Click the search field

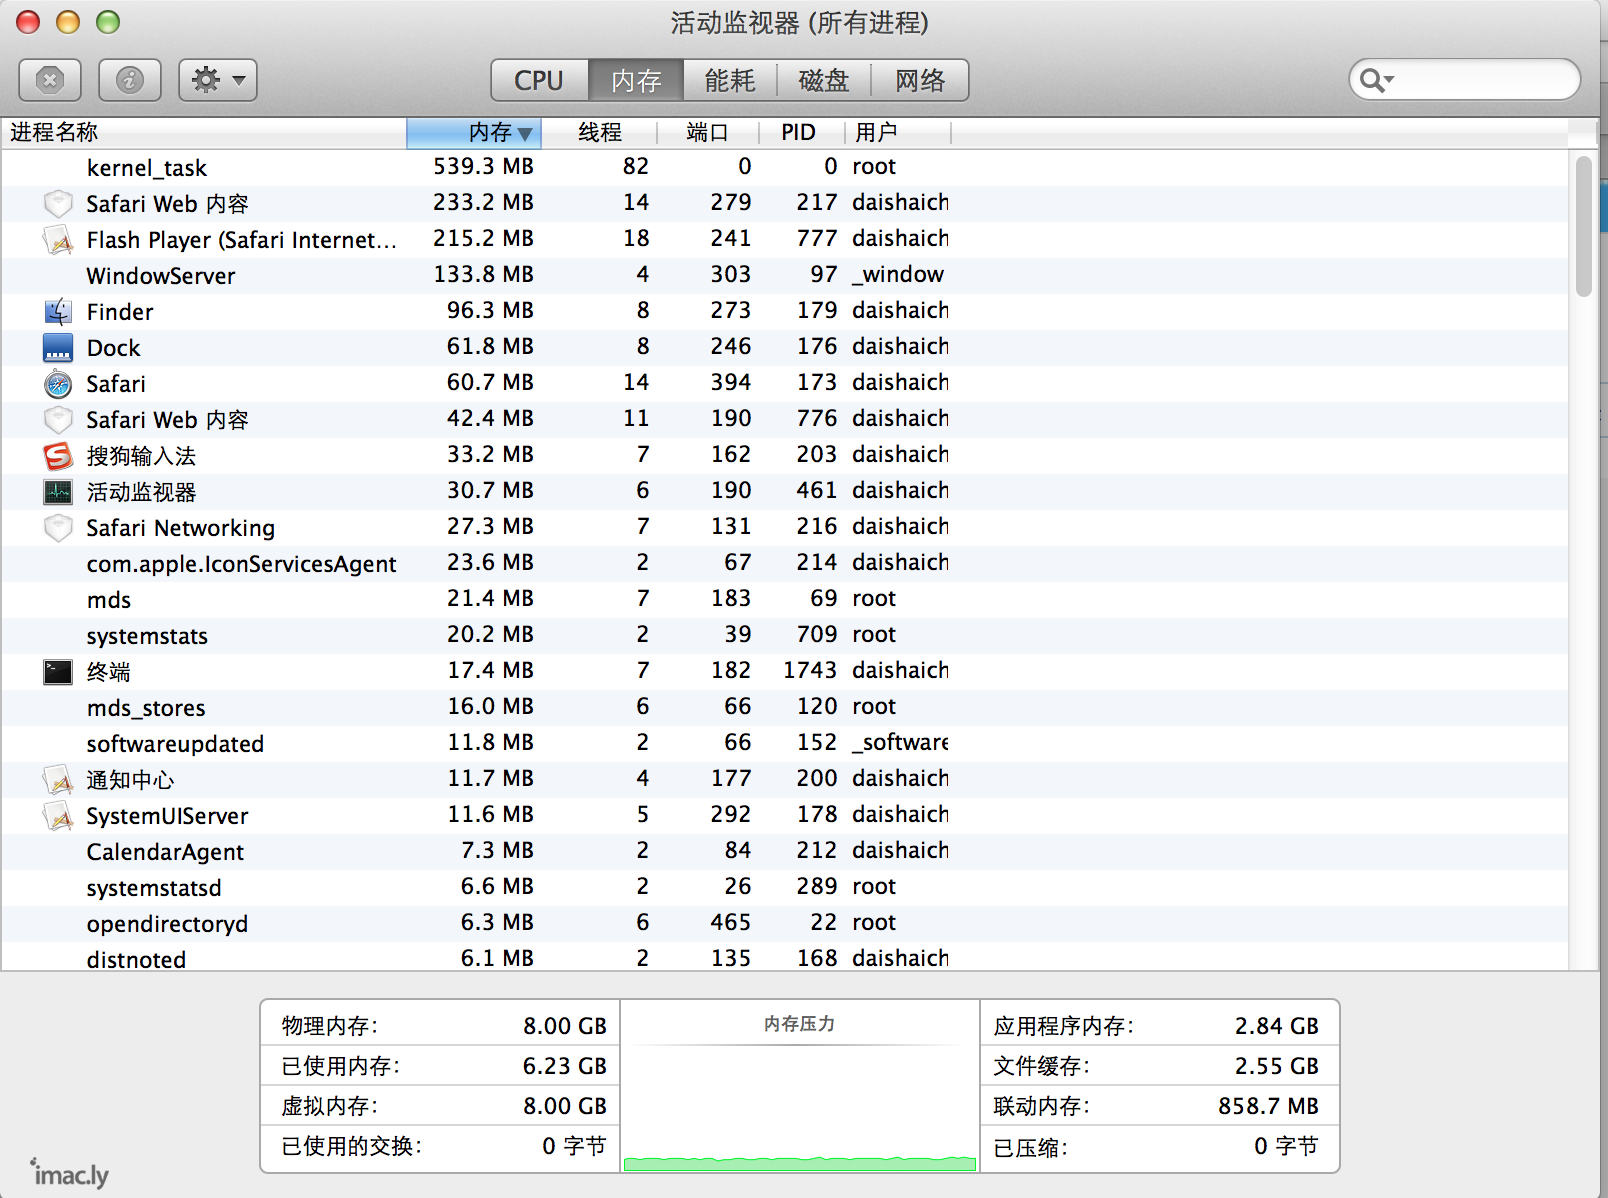[1464, 80]
